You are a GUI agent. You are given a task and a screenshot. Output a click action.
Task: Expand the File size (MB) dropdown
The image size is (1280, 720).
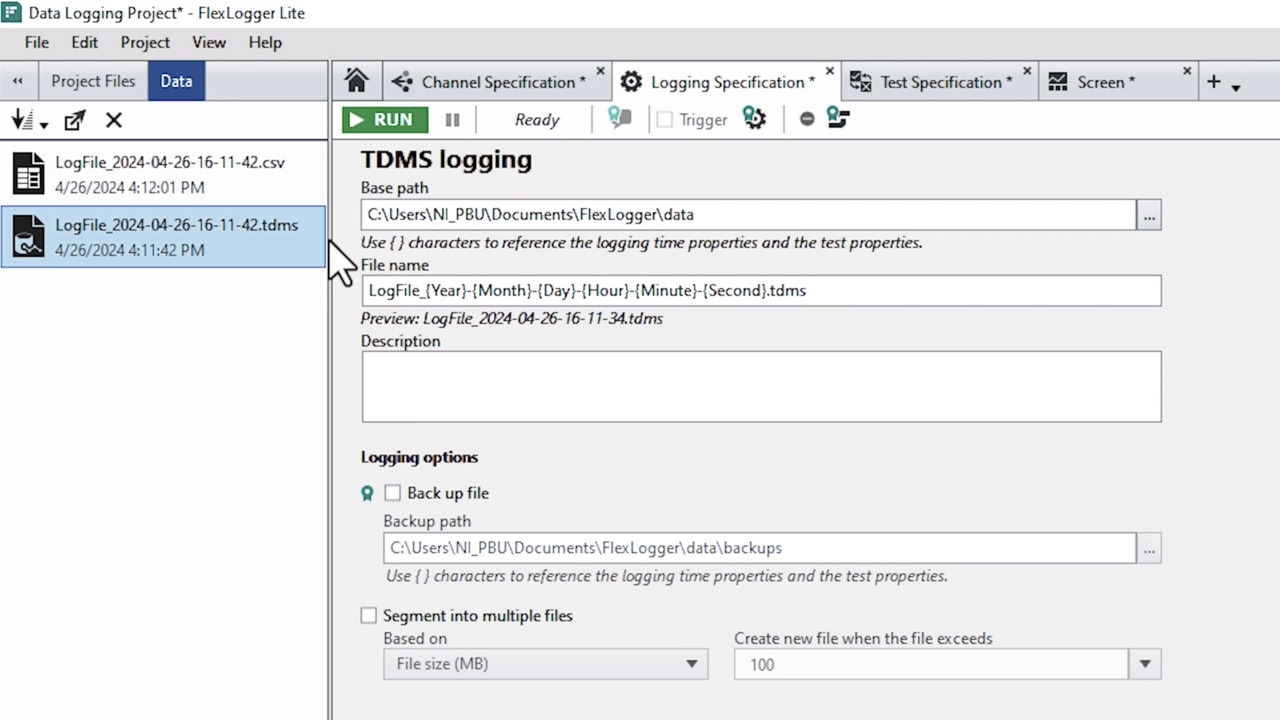(545, 664)
